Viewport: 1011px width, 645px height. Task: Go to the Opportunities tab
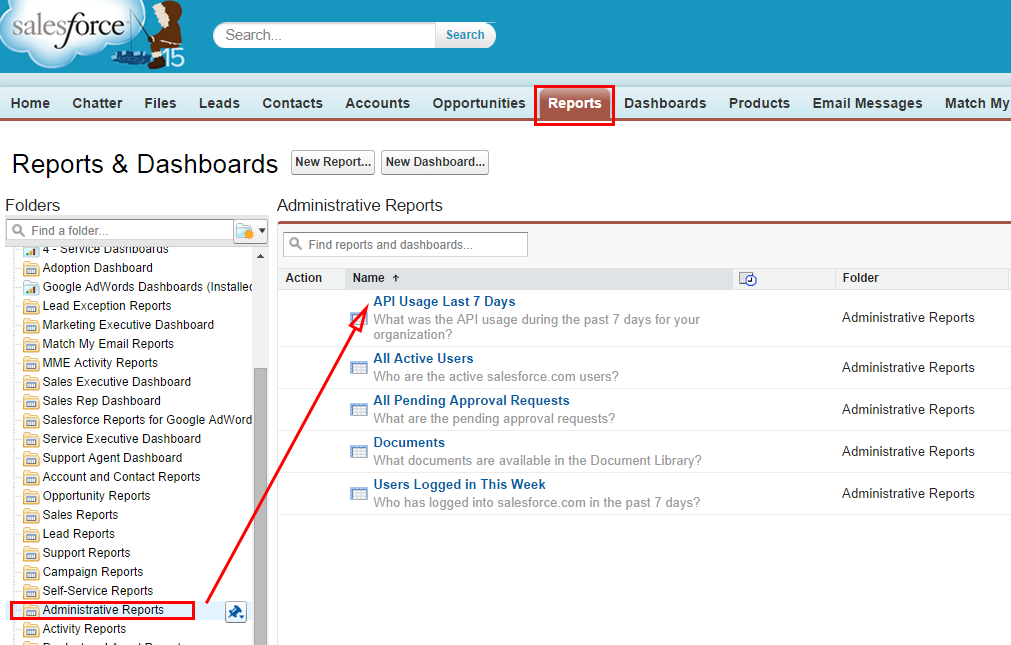tap(478, 104)
